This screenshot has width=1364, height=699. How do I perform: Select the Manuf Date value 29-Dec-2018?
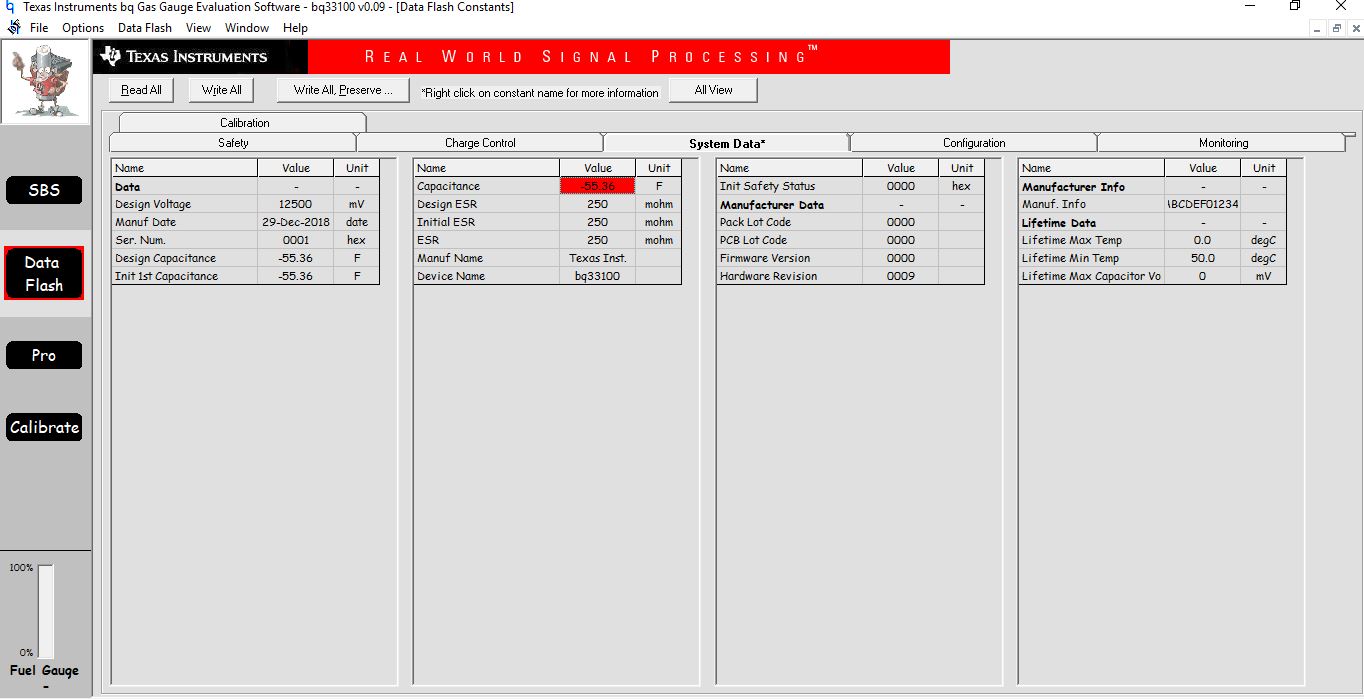click(295, 222)
